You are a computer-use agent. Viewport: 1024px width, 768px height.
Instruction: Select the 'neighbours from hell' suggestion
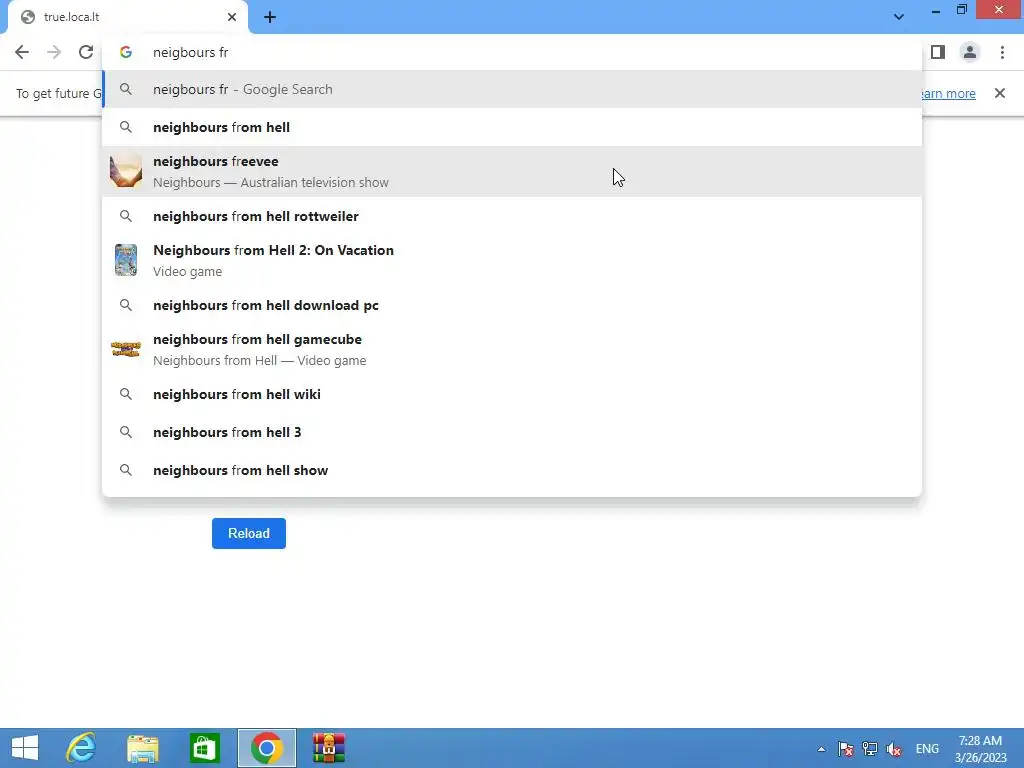click(512, 127)
